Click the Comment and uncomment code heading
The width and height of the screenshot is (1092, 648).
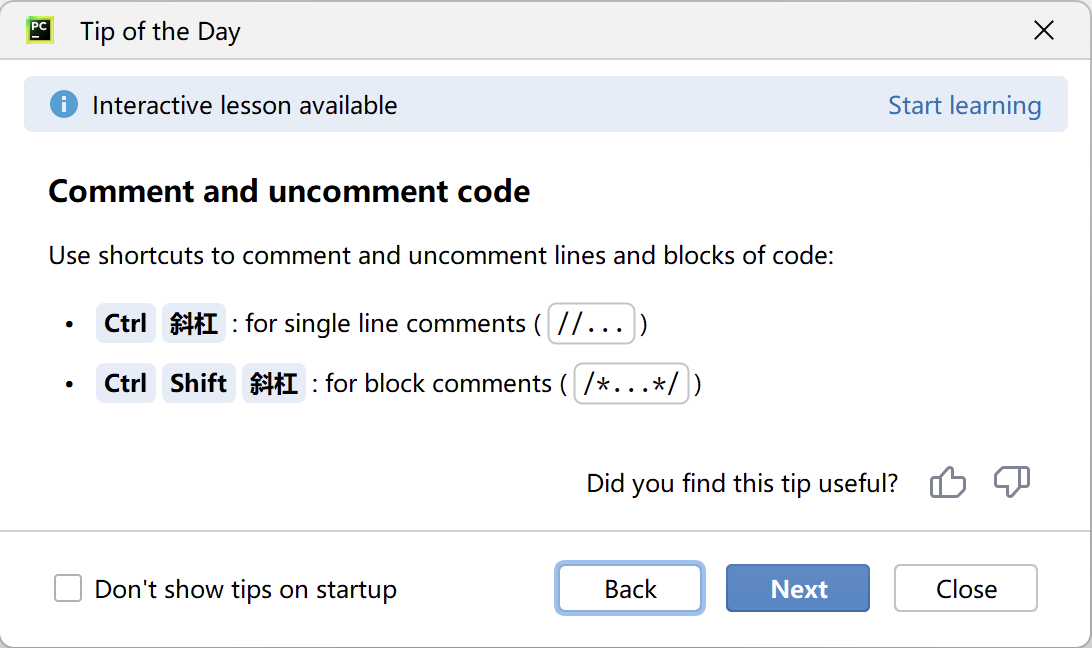(288, 191)
